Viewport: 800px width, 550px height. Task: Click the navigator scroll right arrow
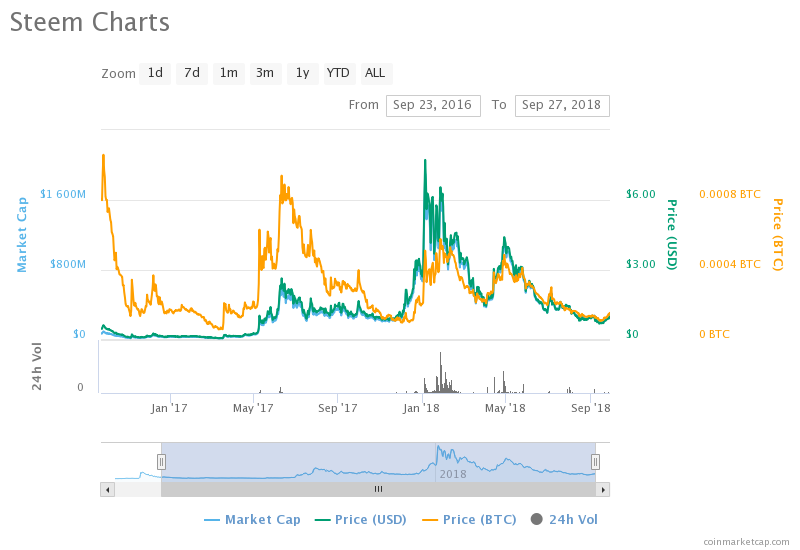(x=603, y=490)
